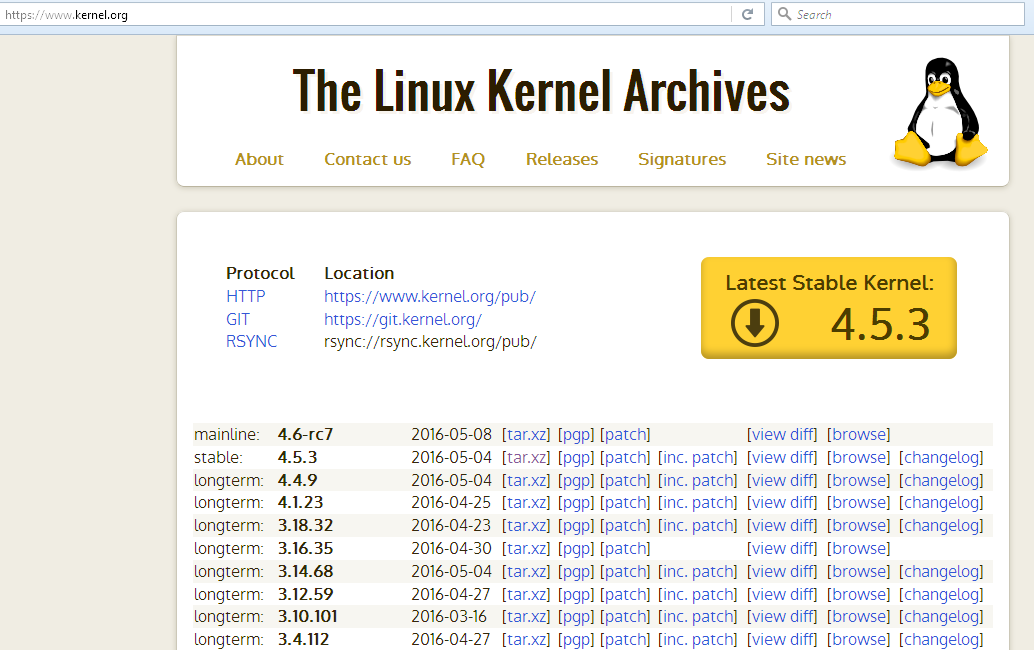Click the Tux penguin logo
Image resolution: width=1034 pixels, height=650 pixels.
[x=941, y=112]
